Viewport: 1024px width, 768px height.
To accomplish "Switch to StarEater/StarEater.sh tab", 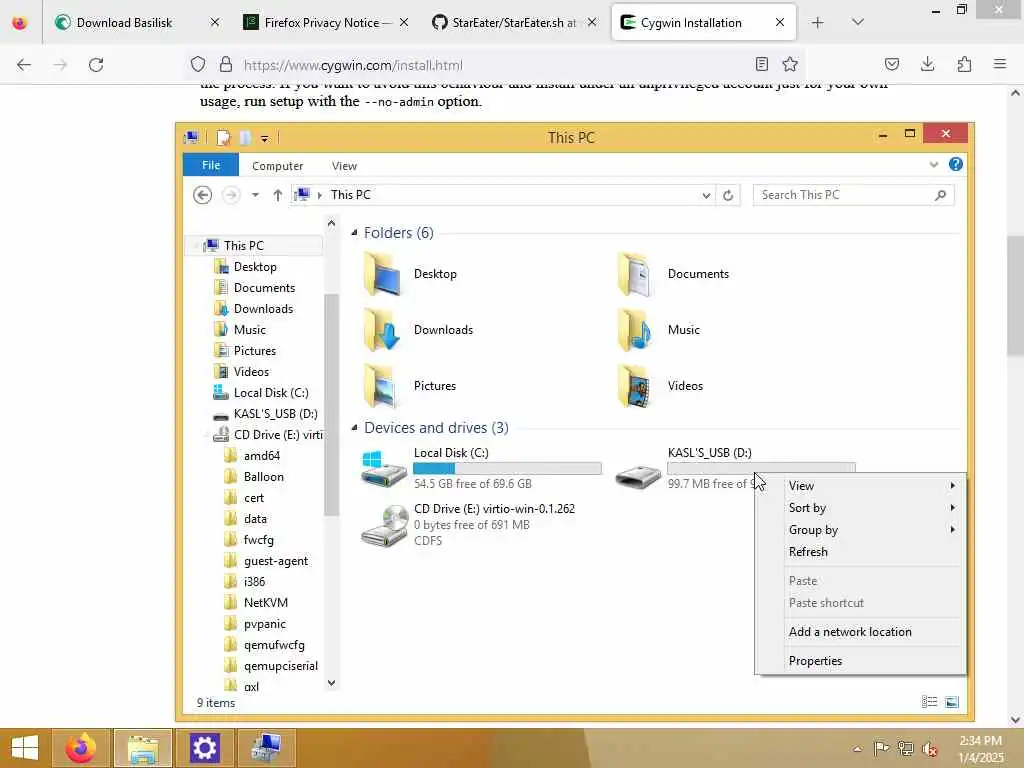I will (x=514, y=23).
